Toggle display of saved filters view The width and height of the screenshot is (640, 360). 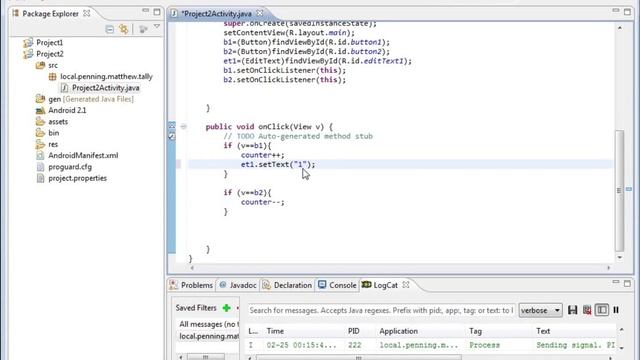(x=602, y=310)
